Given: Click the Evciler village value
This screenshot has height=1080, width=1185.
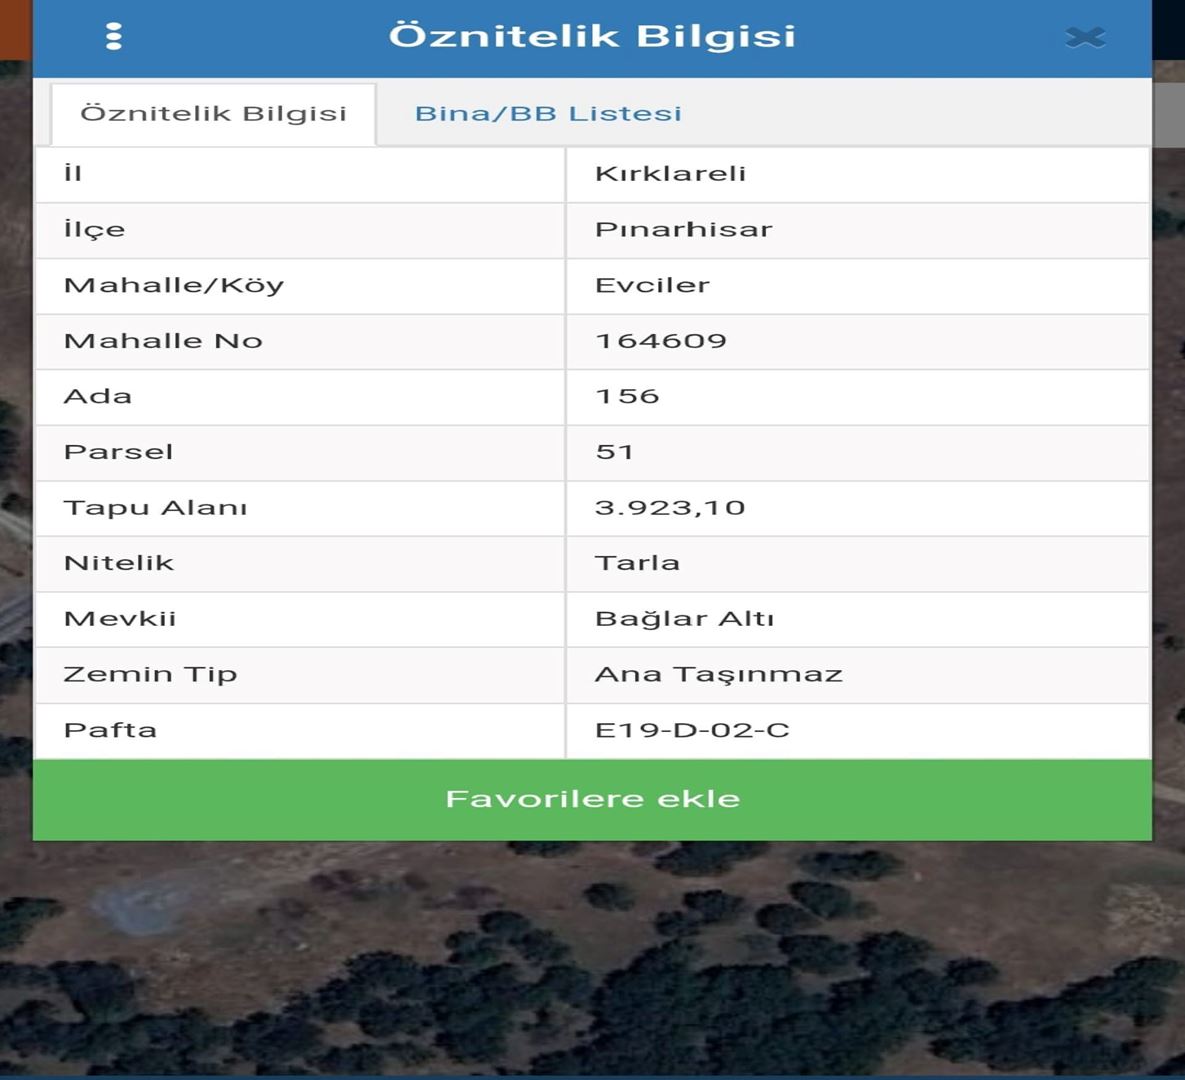Looking at the screenshot, I should [x=652, y=286].
